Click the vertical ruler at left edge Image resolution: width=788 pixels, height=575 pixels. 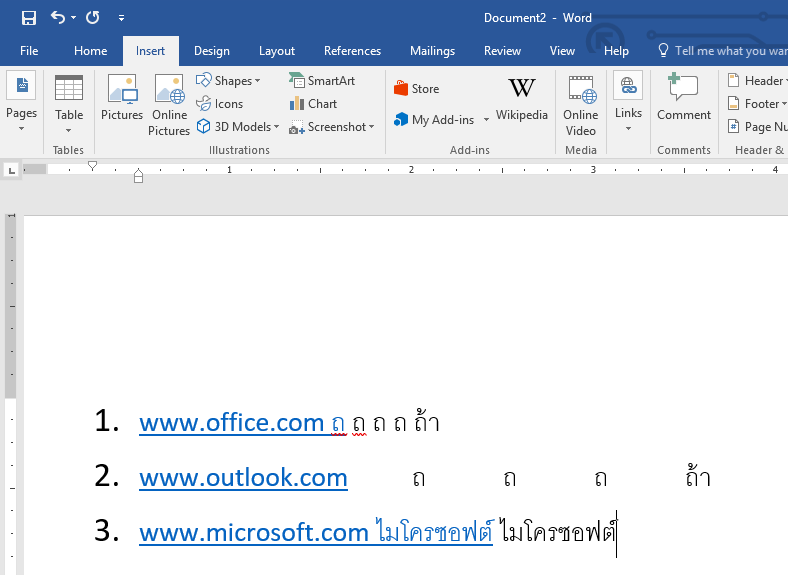pos(11,394)
